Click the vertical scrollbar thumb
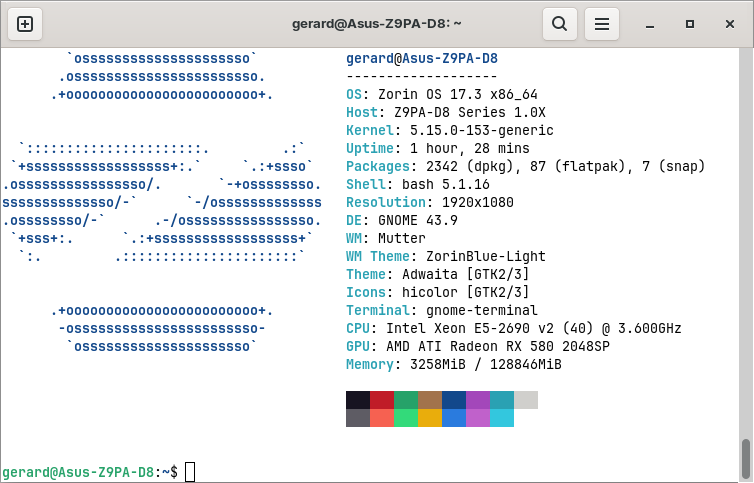 tap(746, 458)
